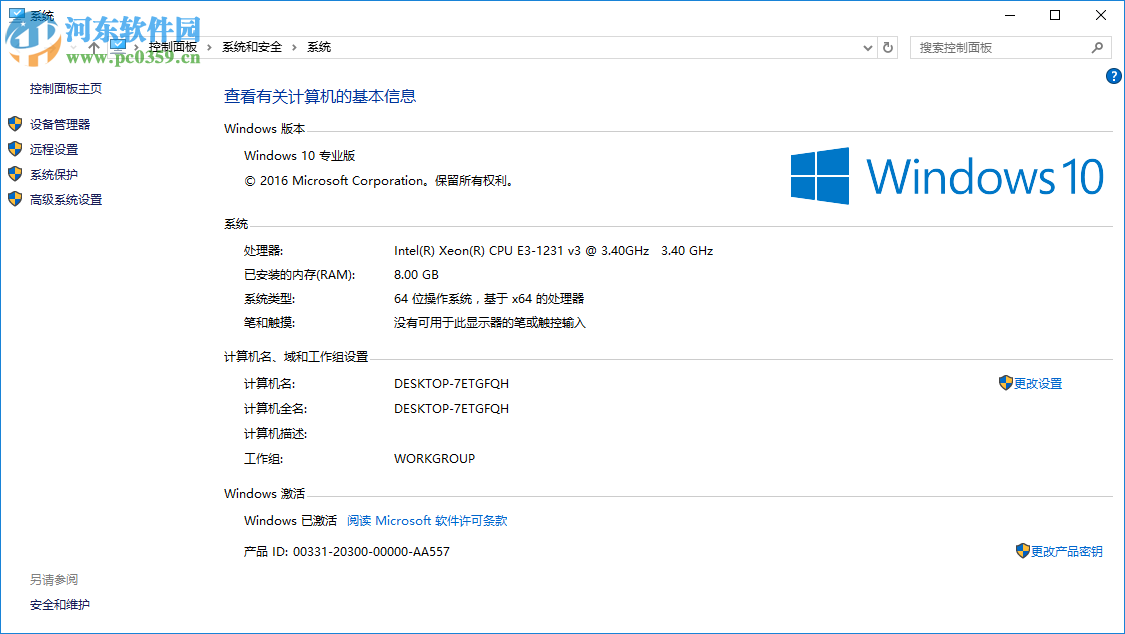This screenshot has height=634, width=1125.
Task: Expand the chevron after 控制面板
Action: (208, 46)
